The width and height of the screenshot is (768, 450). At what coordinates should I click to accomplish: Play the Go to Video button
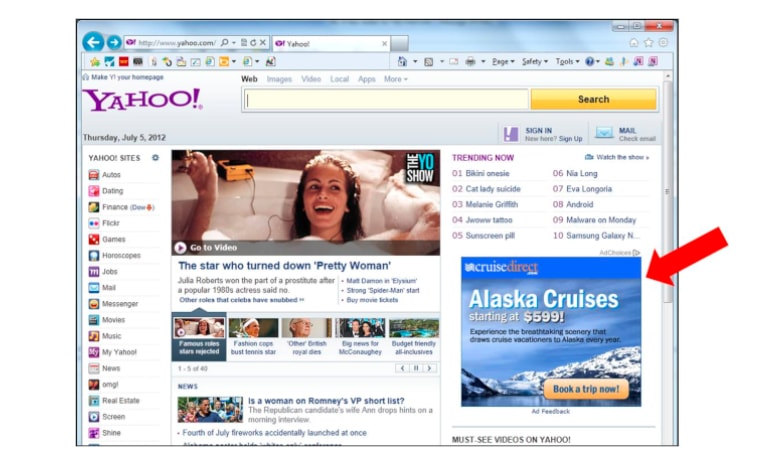[x=180, y=248]
